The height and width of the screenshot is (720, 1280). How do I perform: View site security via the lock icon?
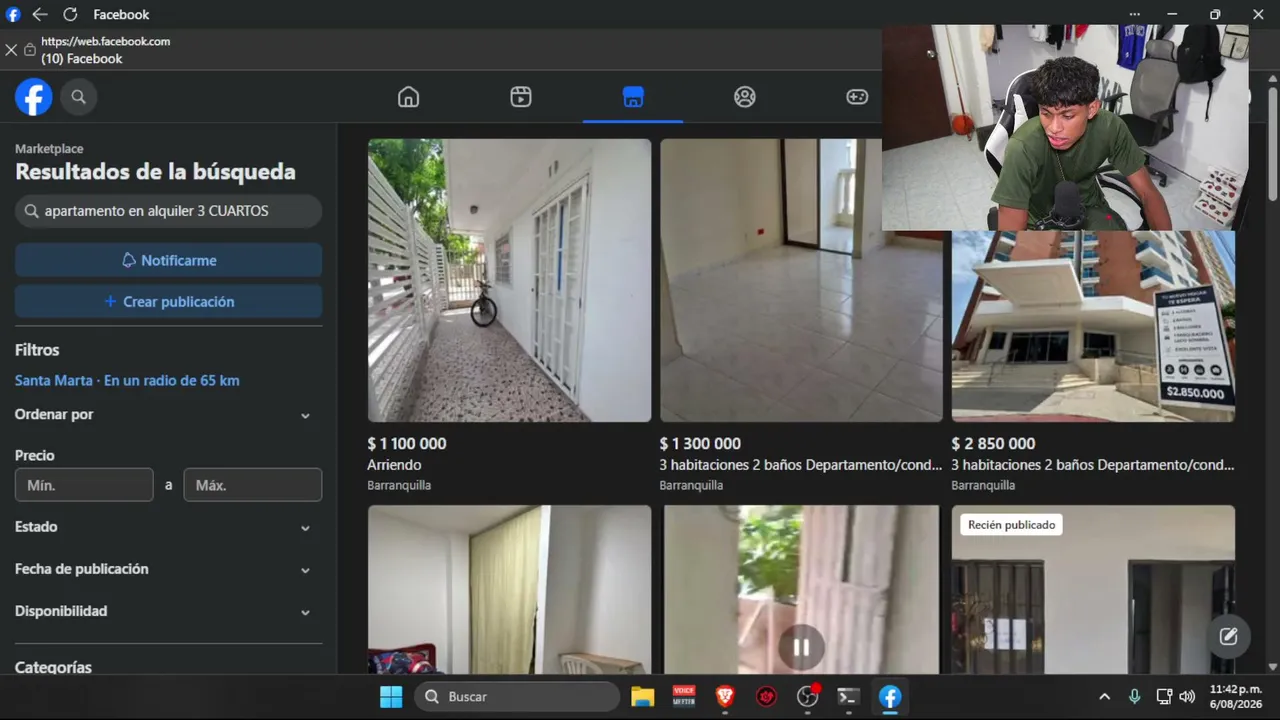click(30, 50)
